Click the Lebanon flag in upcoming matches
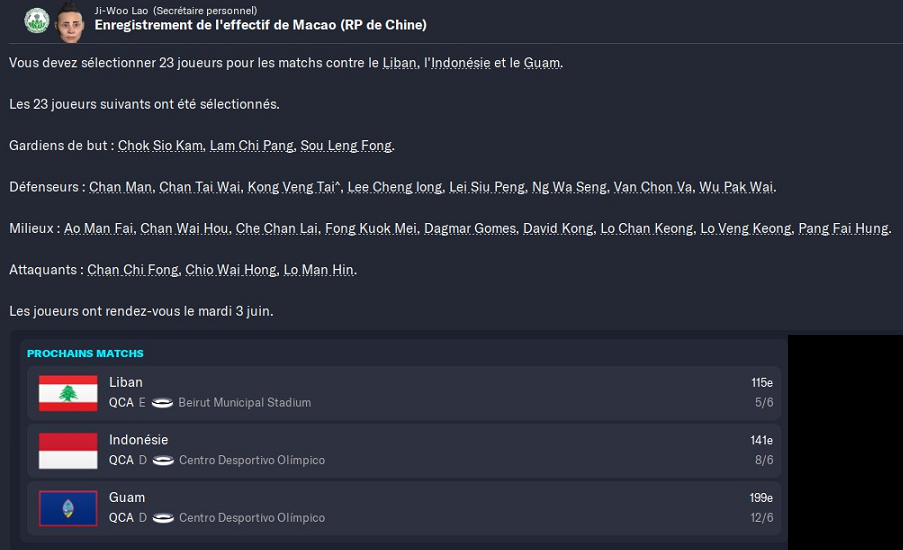 click(x=68, y=393)
